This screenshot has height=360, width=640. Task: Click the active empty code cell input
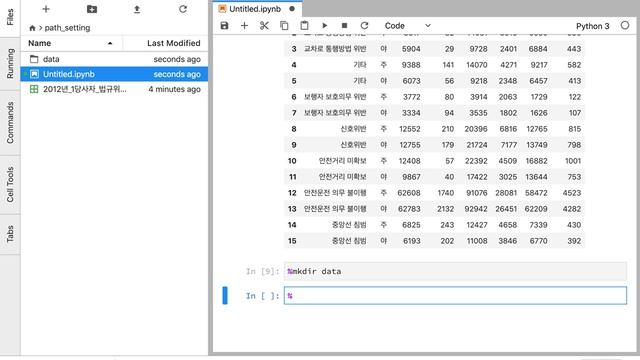tap(455, 296)
